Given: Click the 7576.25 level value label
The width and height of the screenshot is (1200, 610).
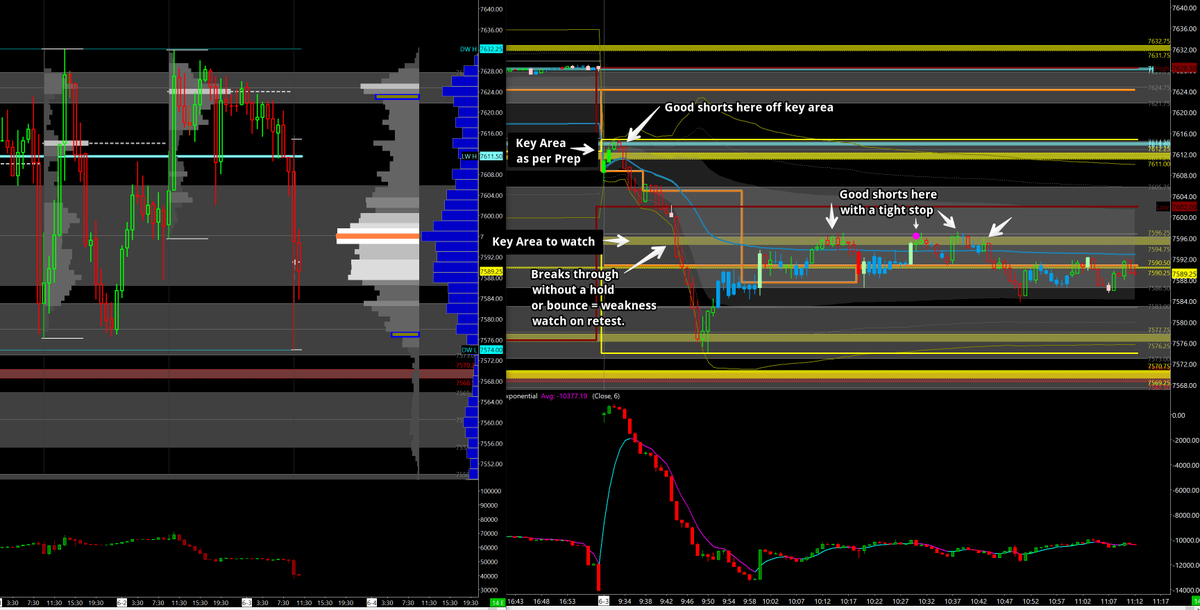Looking at the screenshot, I should pos(1157,346).
